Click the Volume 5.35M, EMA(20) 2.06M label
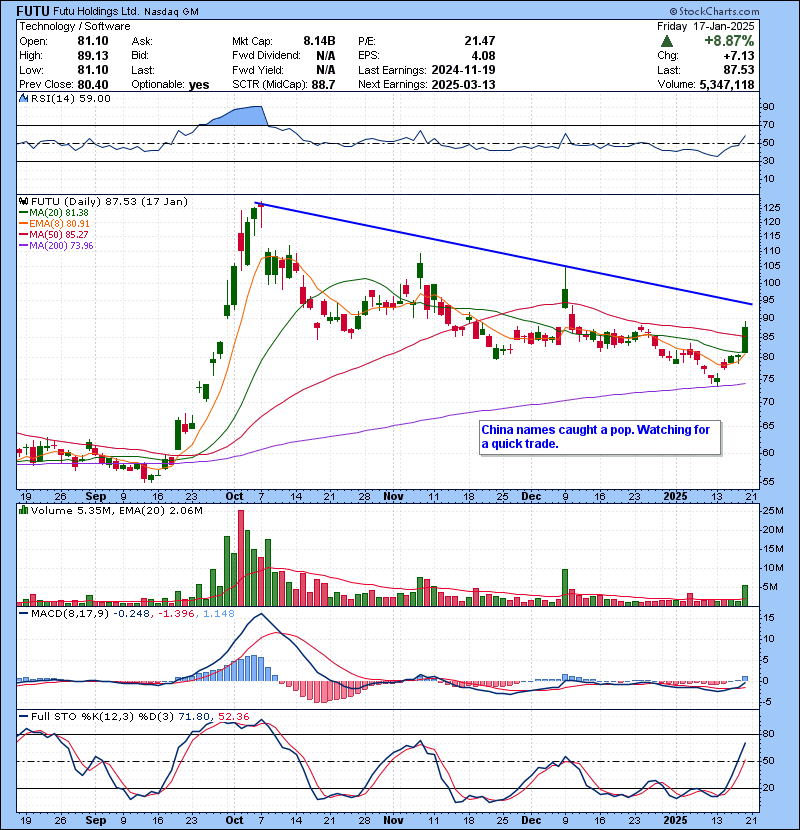Image resolution: width=800 pixels, height=830 pixels. [116, 510]
